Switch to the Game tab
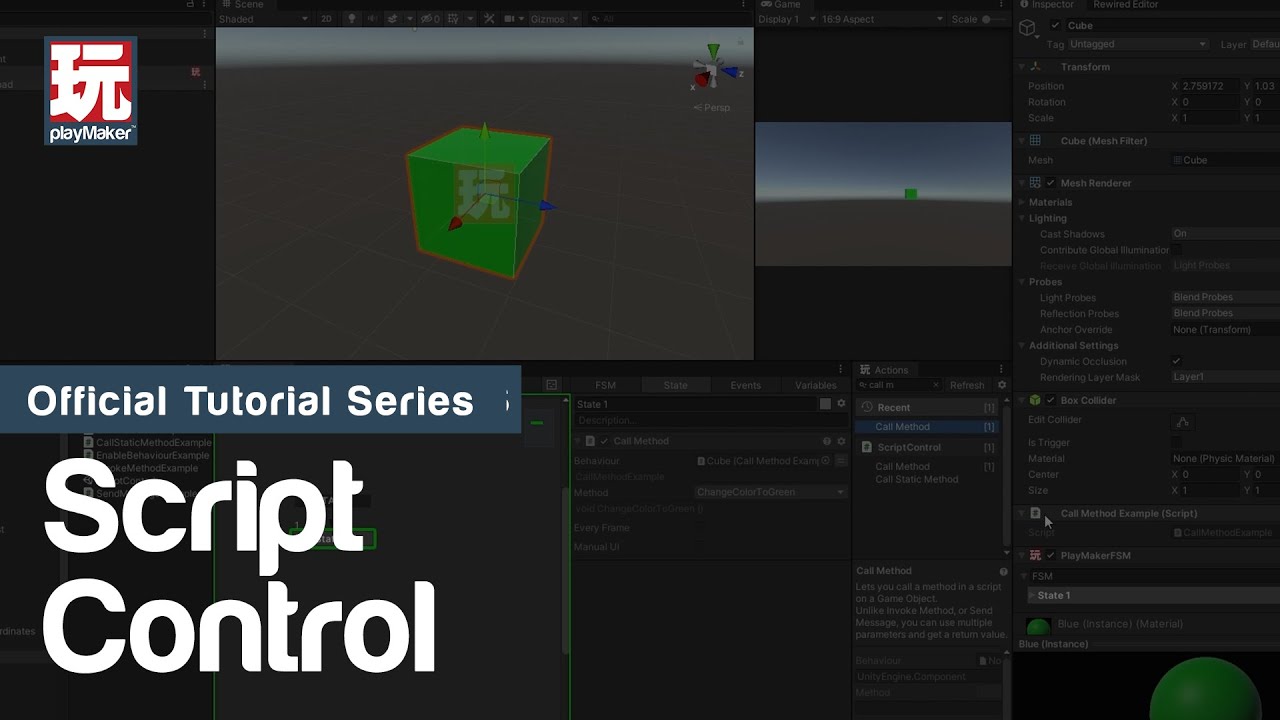 (x=781, y=5)
